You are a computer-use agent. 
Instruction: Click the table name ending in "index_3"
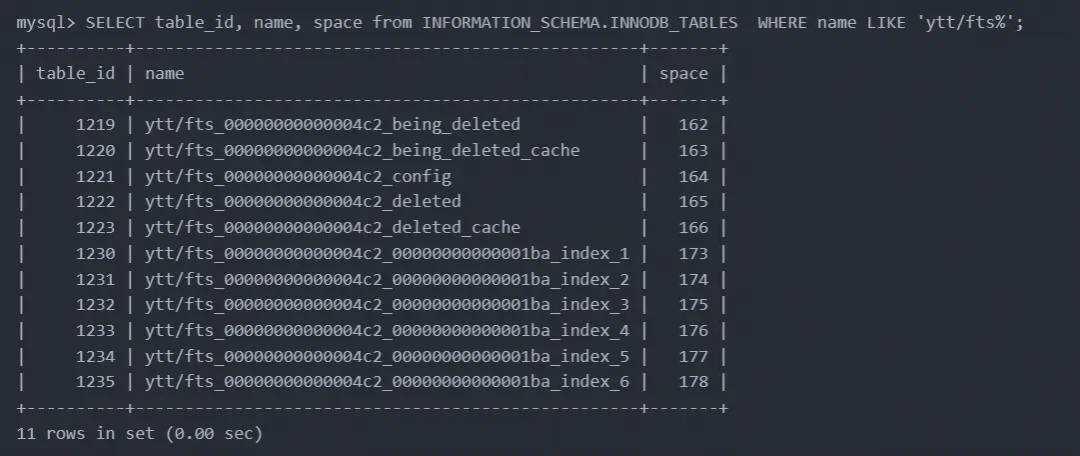[387, 305]
